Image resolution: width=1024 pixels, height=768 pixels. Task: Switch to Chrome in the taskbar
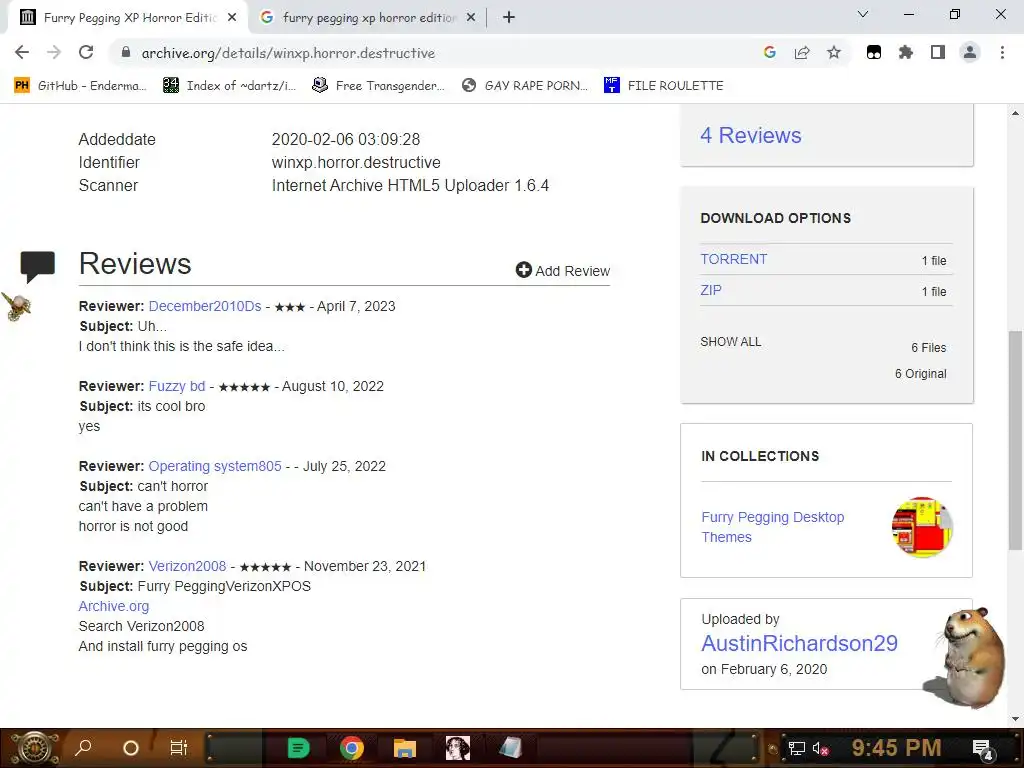(x=351, y=748)
